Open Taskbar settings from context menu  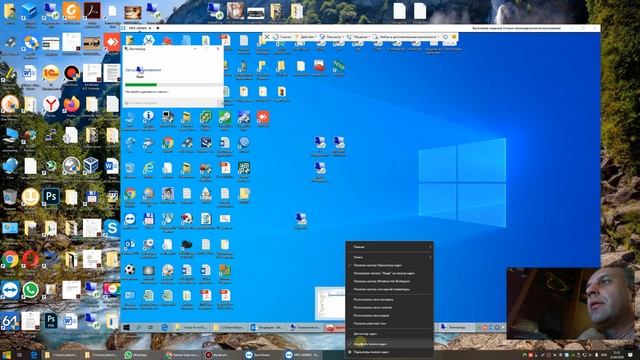point(389,352)
